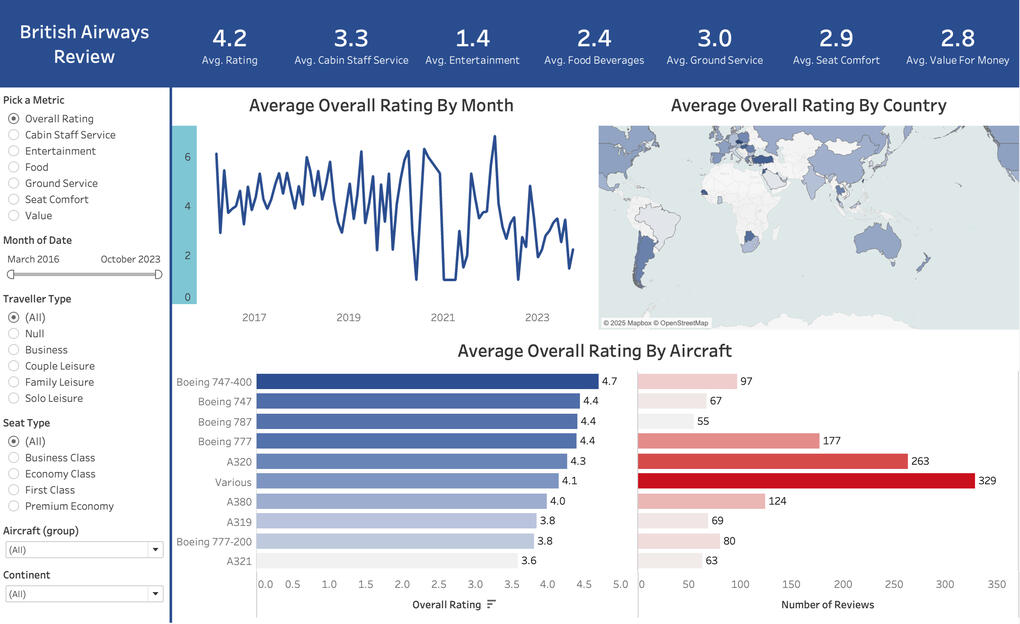
Task: Filter Traveller Type to Business
Action: pos(13,350)
